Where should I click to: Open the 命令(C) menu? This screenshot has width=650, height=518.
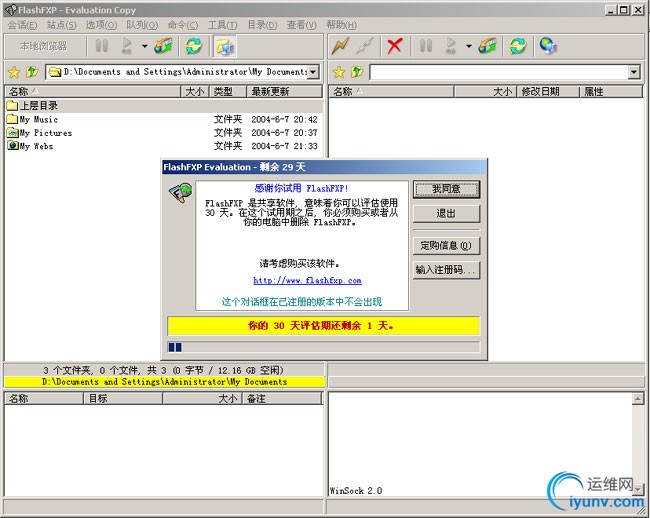point(182,25)
